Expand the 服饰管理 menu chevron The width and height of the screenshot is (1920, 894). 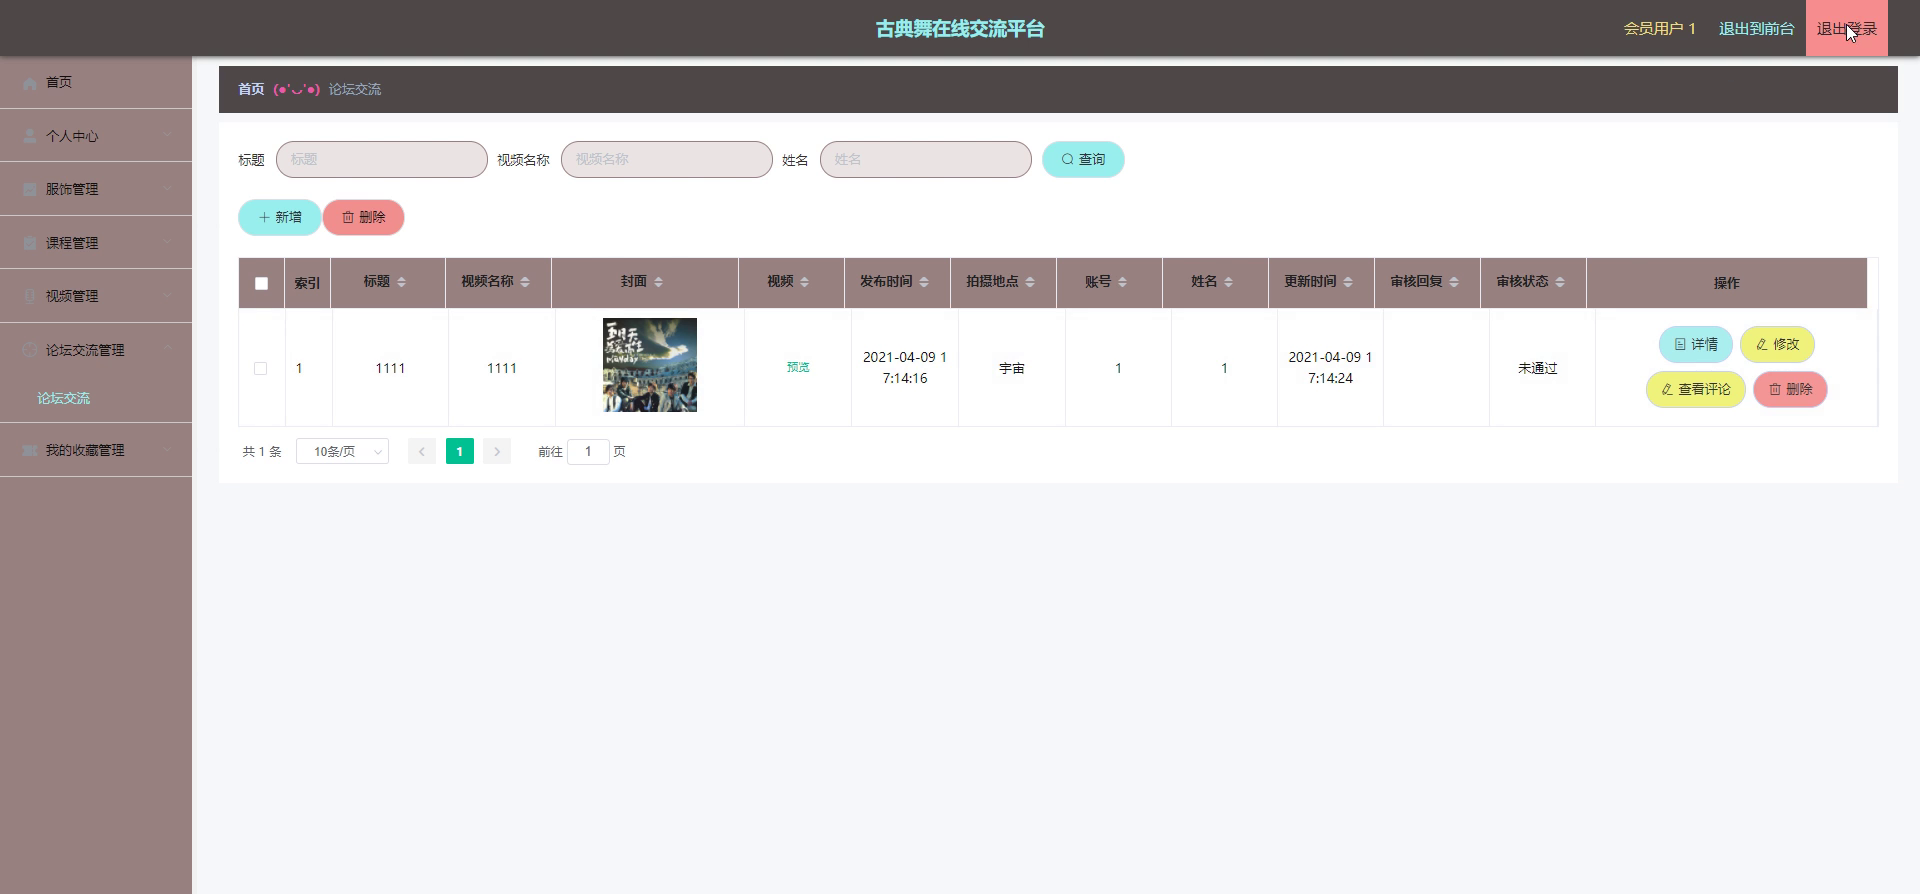pyautogui.click(x=167, y=189)
